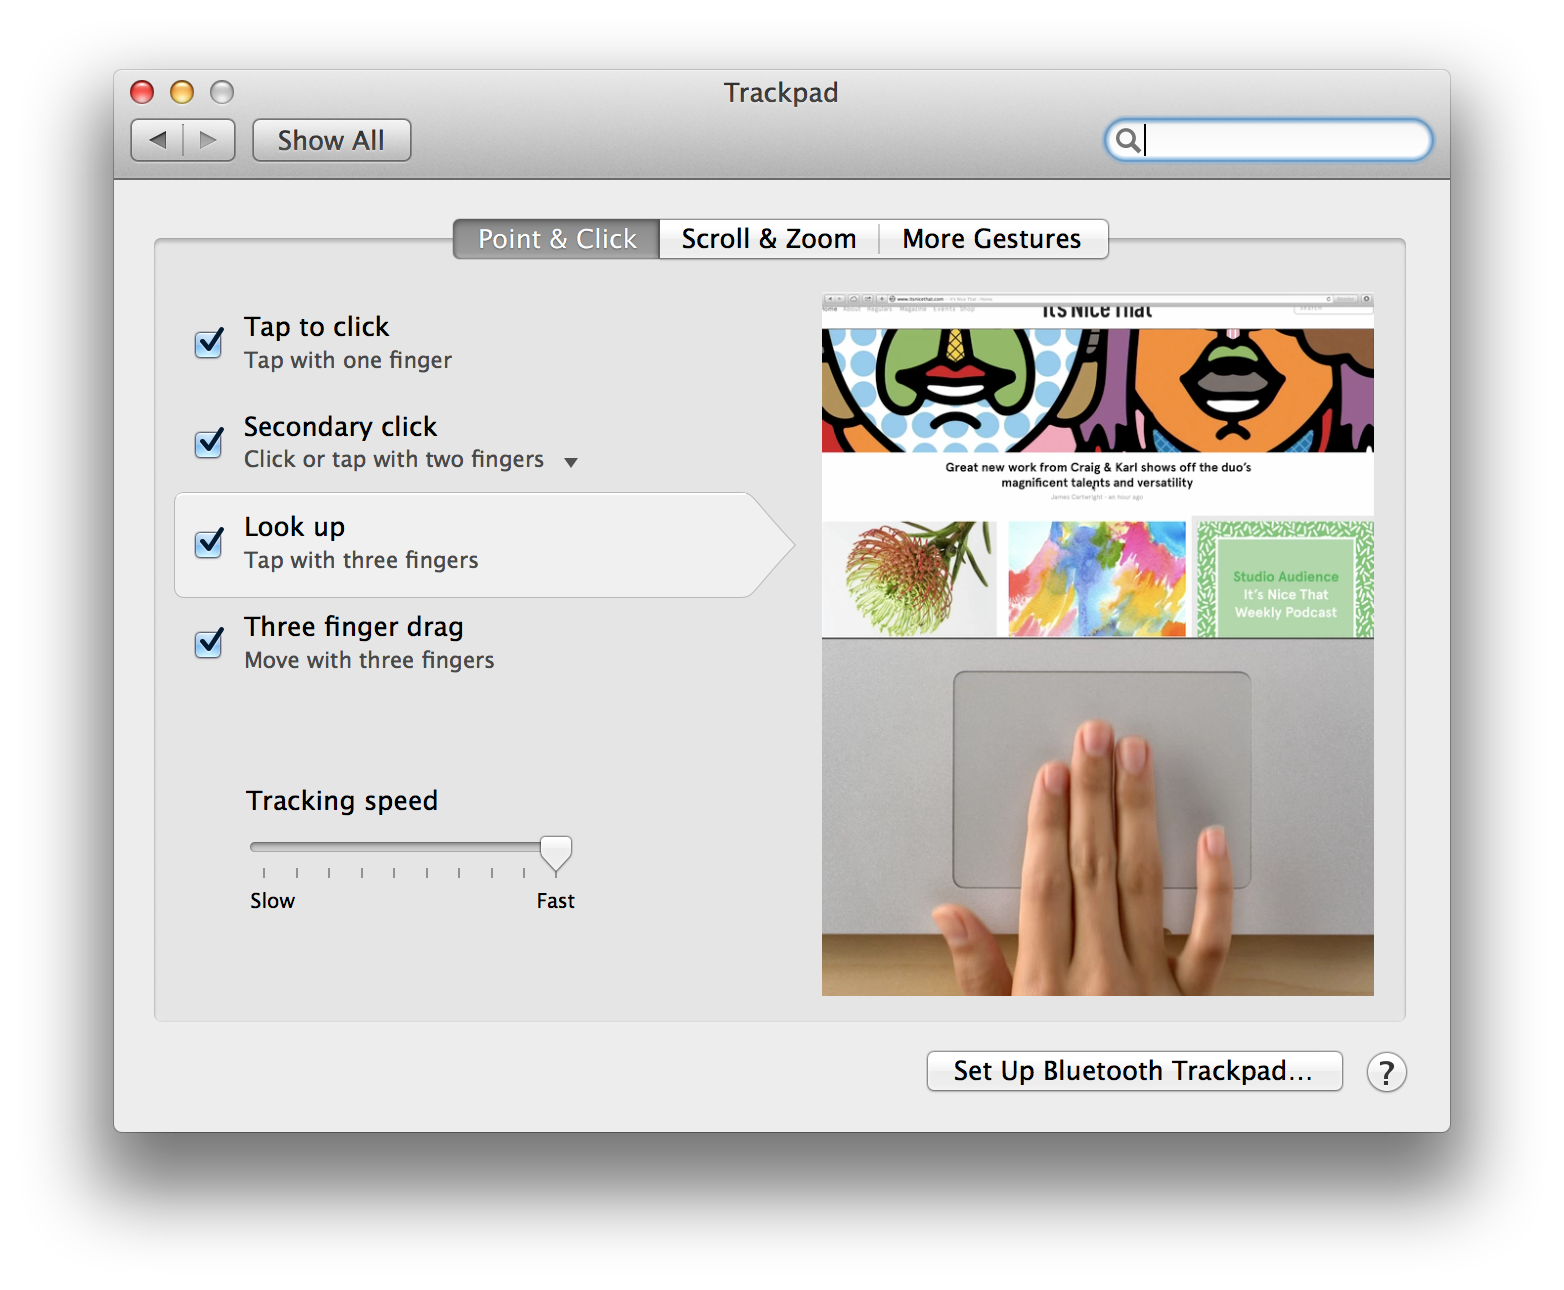Click the Tracking speed slider knob

(x=556, y=854)
